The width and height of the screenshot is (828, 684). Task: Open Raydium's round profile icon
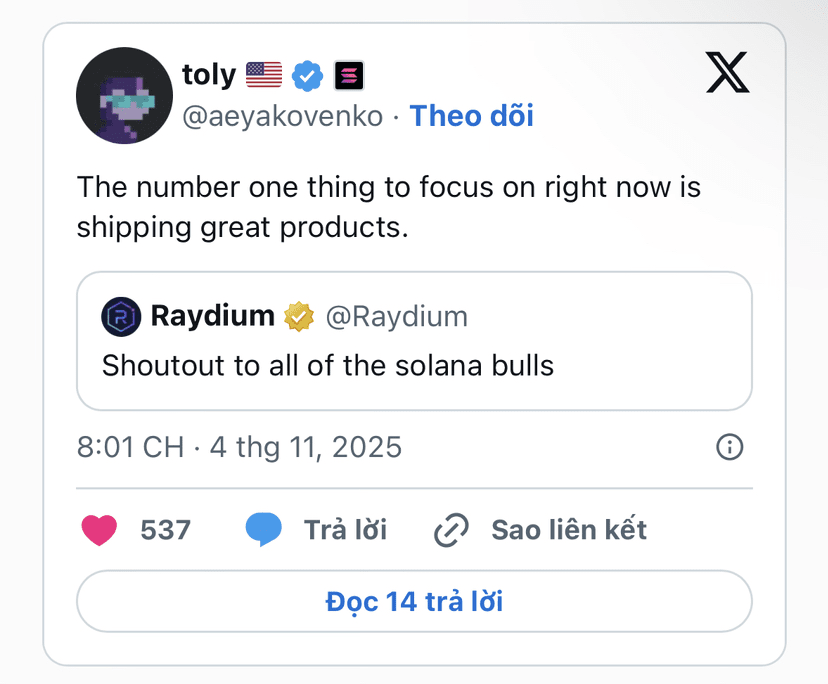click(x=121, y=316)
